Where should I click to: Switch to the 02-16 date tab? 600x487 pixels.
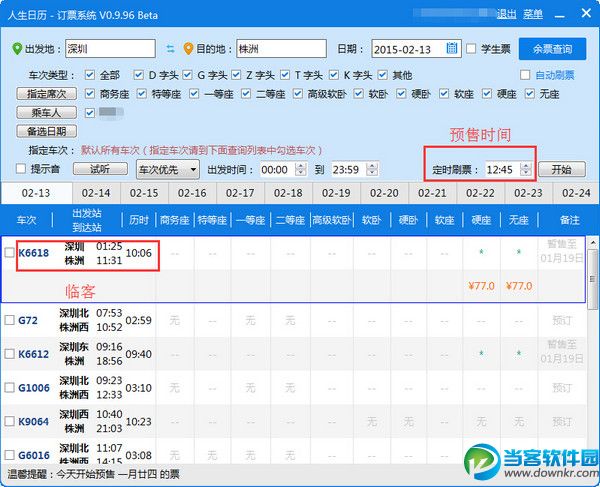pyautogui.click(x=192, y=193)
